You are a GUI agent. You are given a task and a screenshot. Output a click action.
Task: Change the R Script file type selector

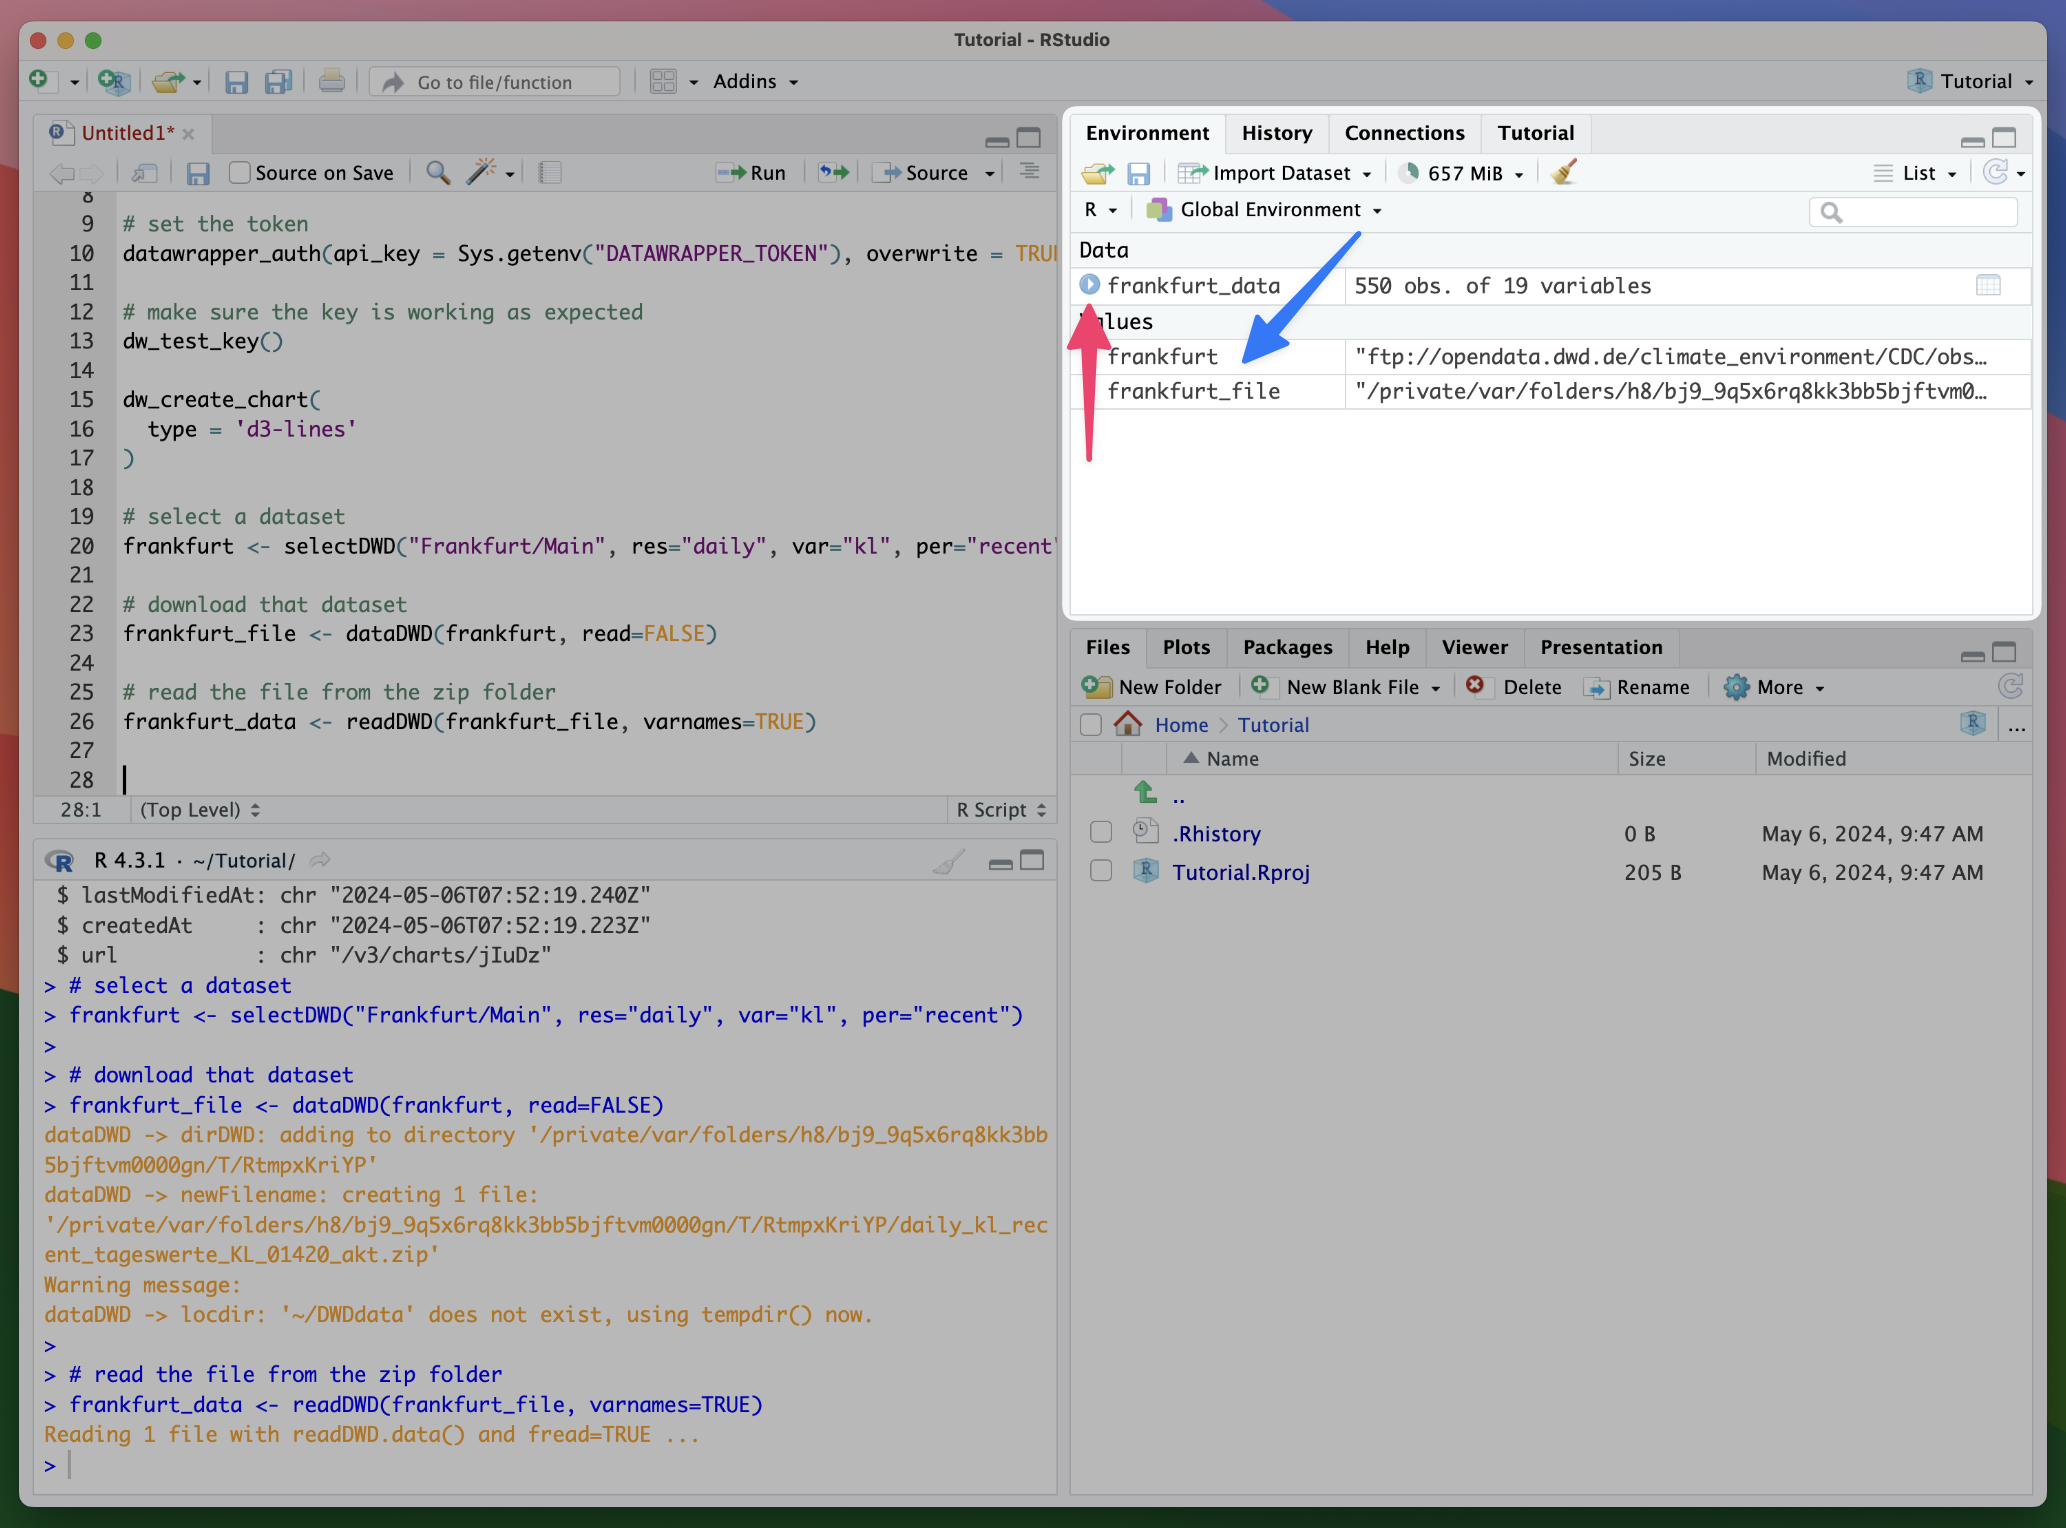point(1000,809)
